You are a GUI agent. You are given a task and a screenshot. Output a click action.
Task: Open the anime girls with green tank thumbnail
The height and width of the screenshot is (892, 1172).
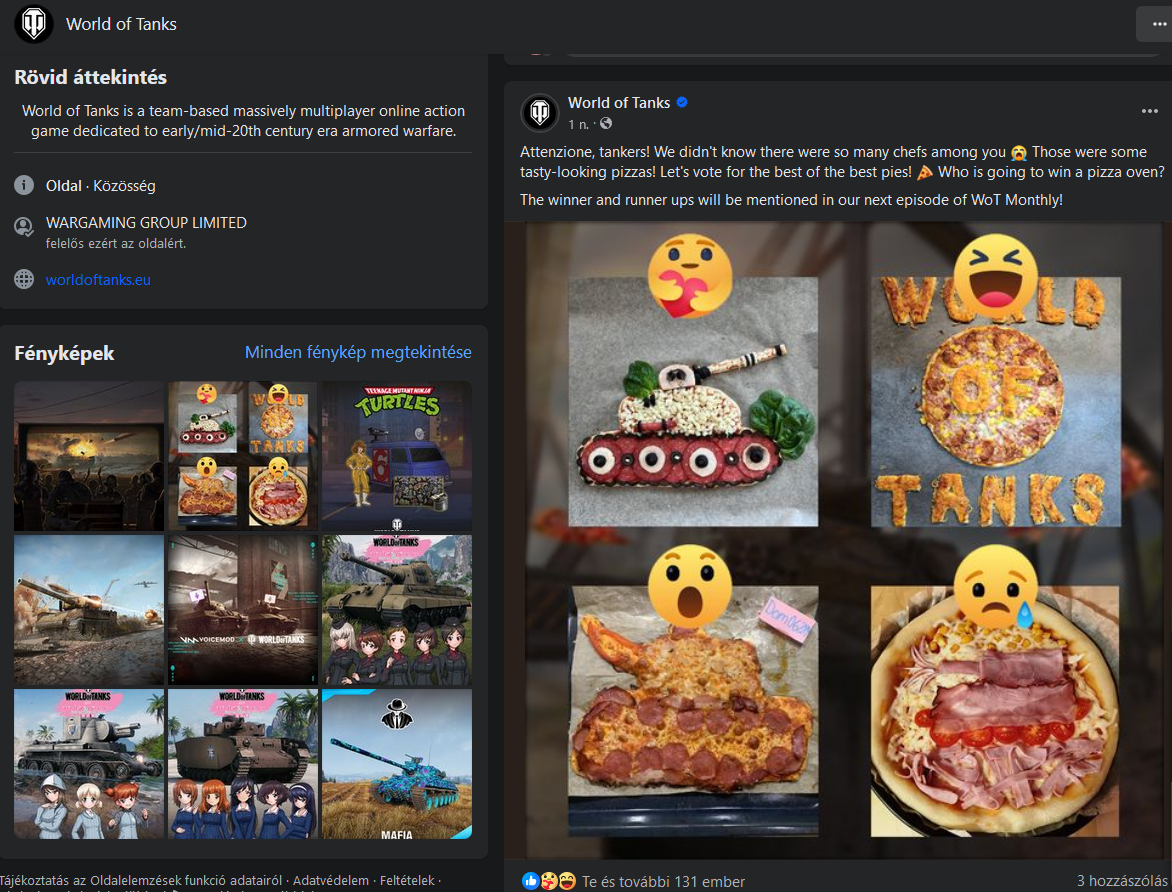coord(397,610)
